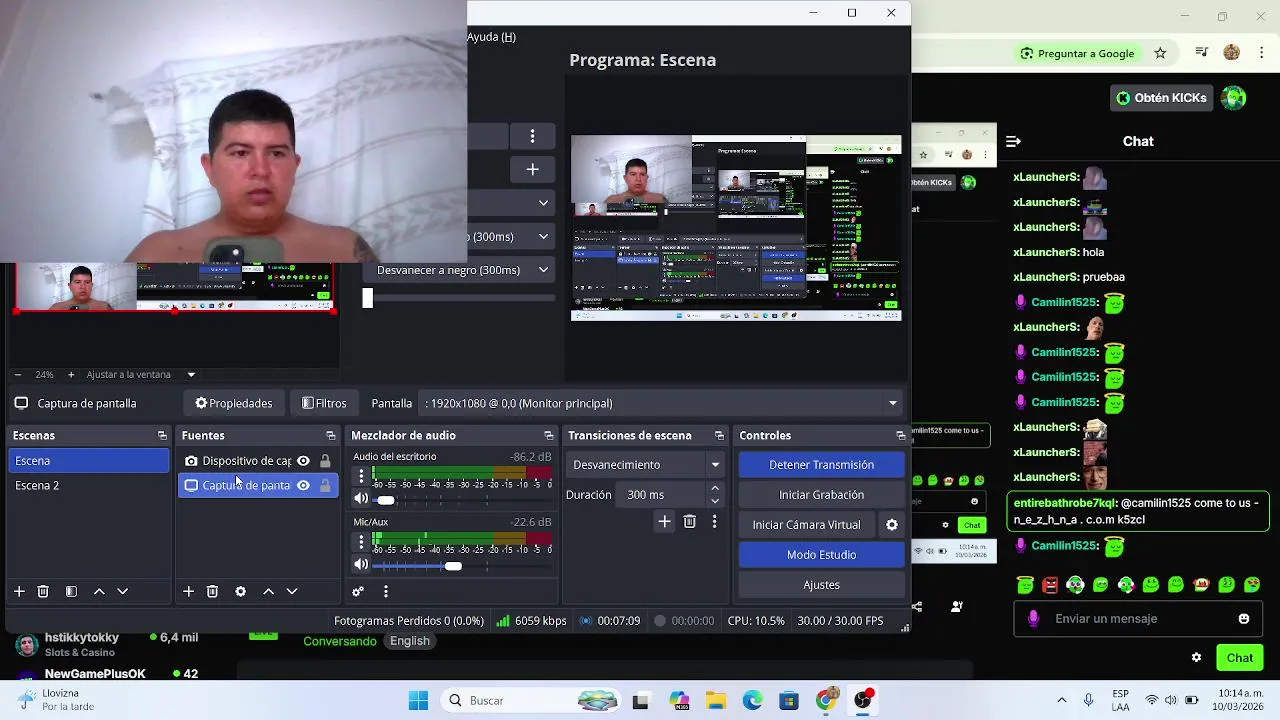Undock the Transiciones de escena panel
This screenshot has height=720, width=1280.
719,436
